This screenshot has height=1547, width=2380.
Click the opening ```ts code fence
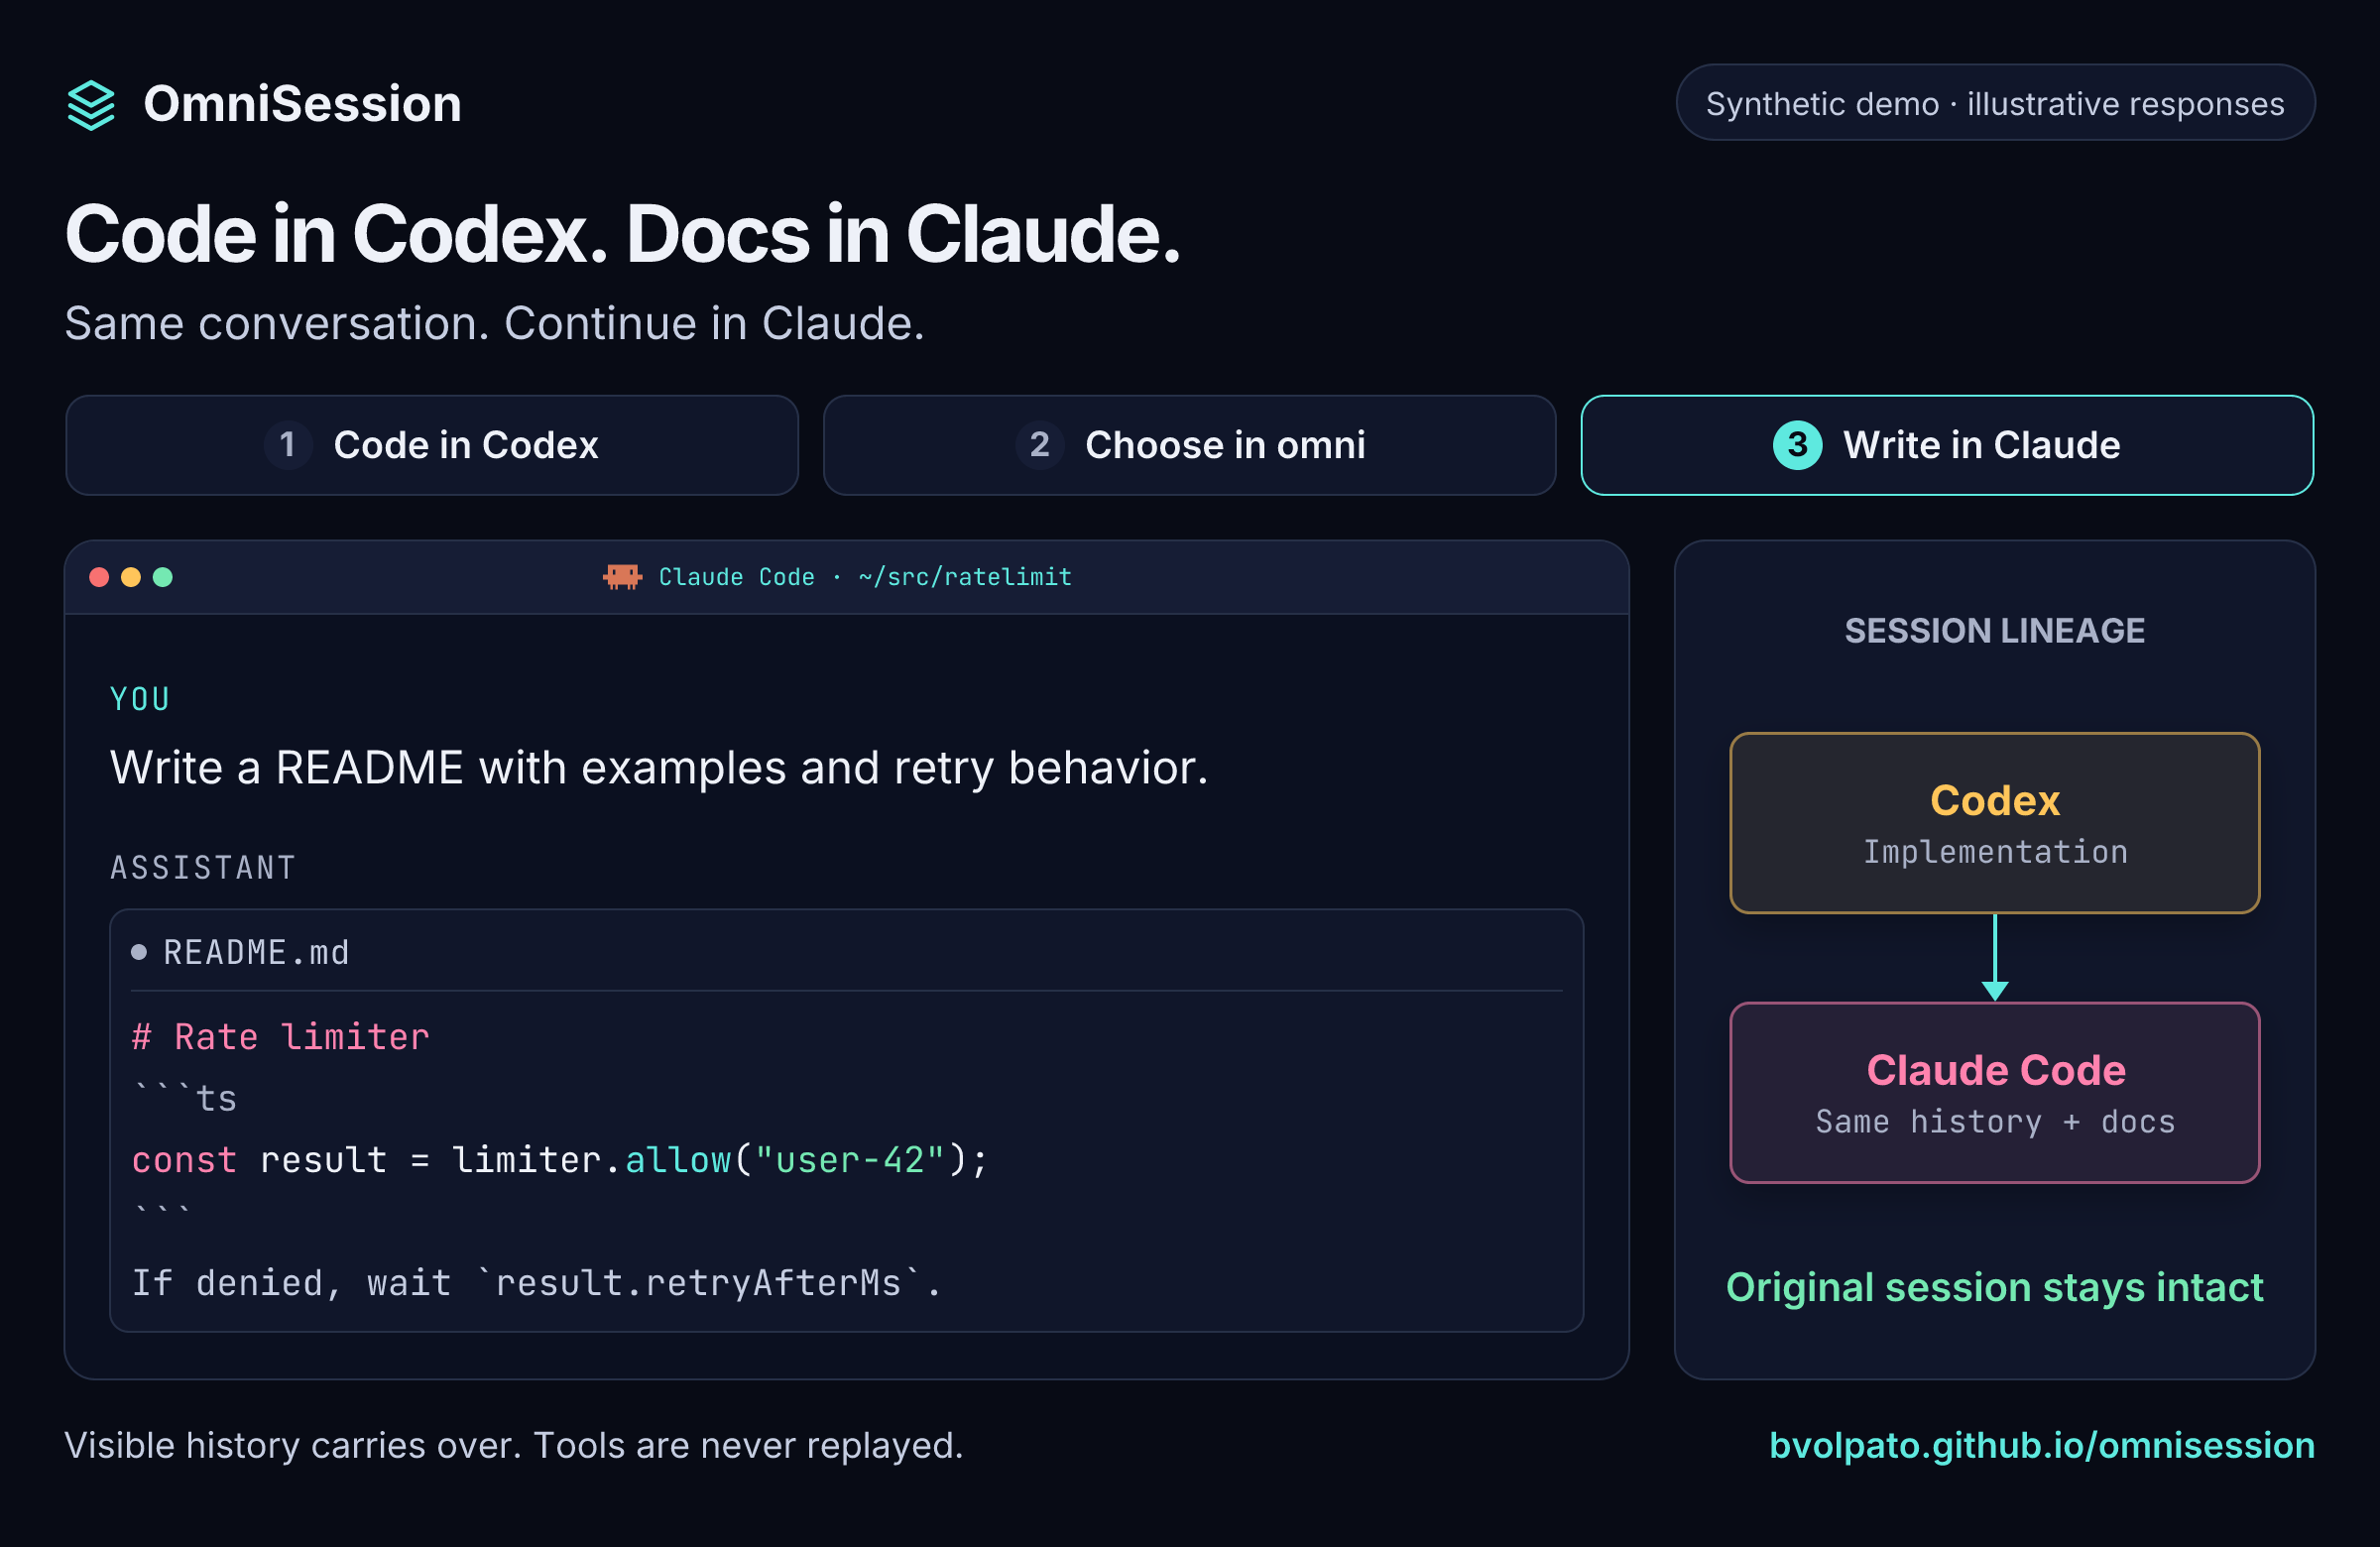(x=185, y=1097)
